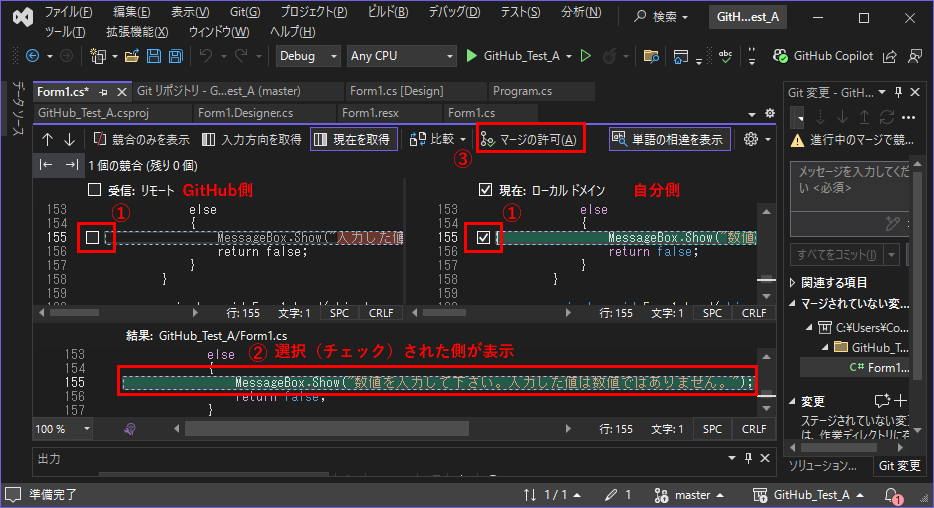Image resolution: width=934 pixels, height=508 pixels.
Task: Click the go to first conflict icon
Action: tap(46, 165)
